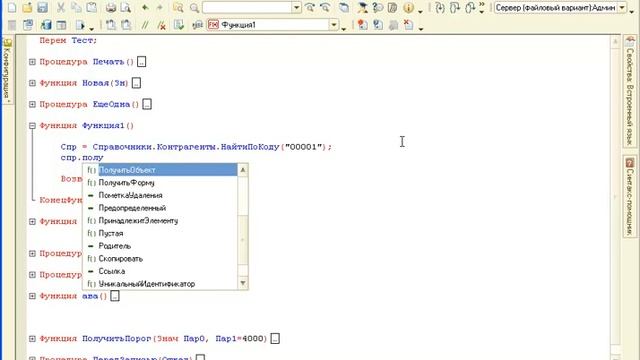Click the Find in files binoculars icon
This screenshot has width=640, height=360.
[x=178, y=7]
